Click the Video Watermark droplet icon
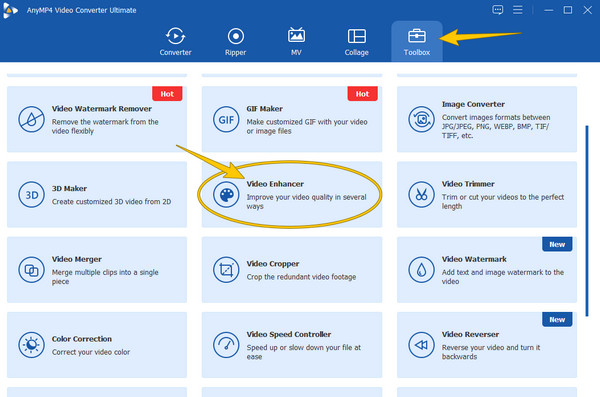Image resolution: width=600 pixels, height=397 pixels. 421,270
